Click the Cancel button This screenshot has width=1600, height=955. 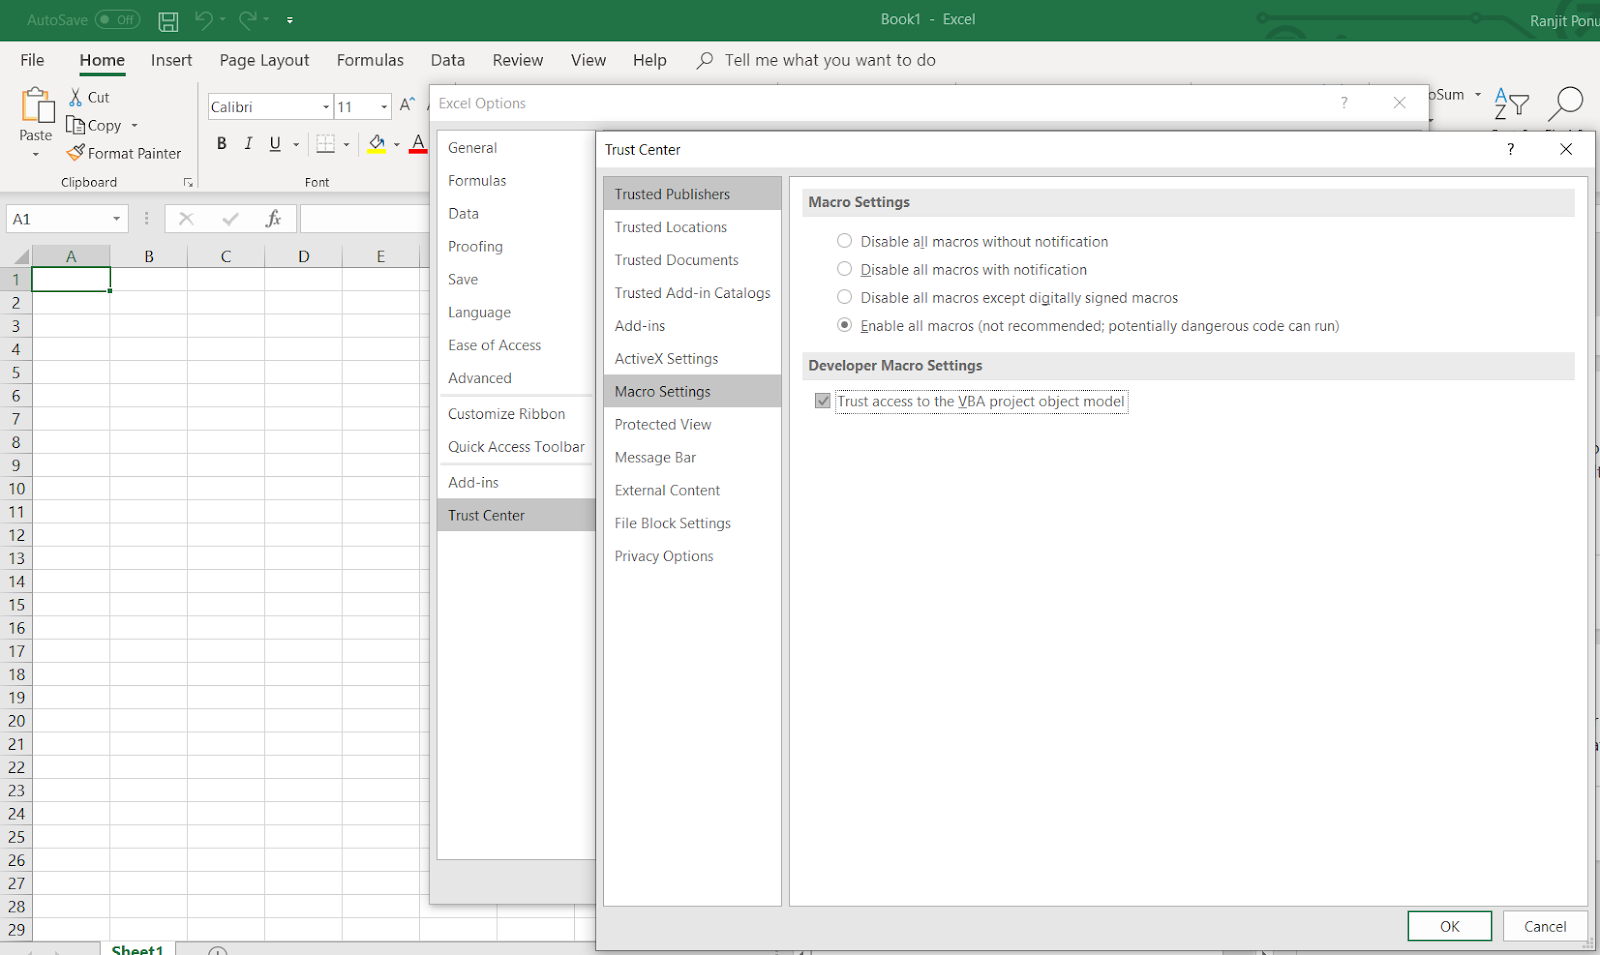pyautogui.click(x=1544, y=926)
